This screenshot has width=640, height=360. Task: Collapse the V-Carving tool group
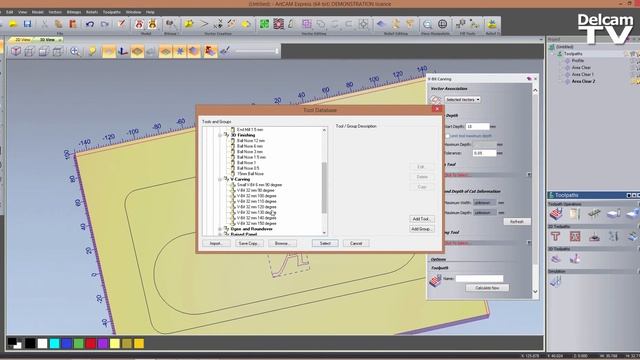pyautogui.click(x=220, y=179)
